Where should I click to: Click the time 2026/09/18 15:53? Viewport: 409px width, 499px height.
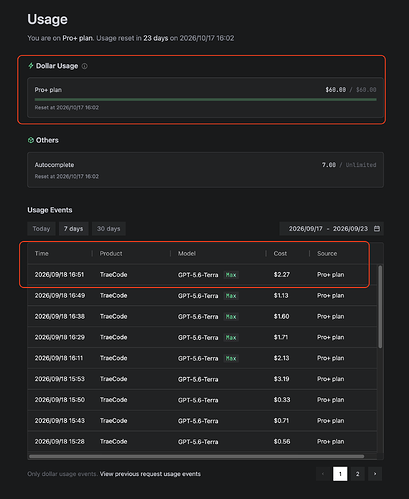tap(60, 379)
